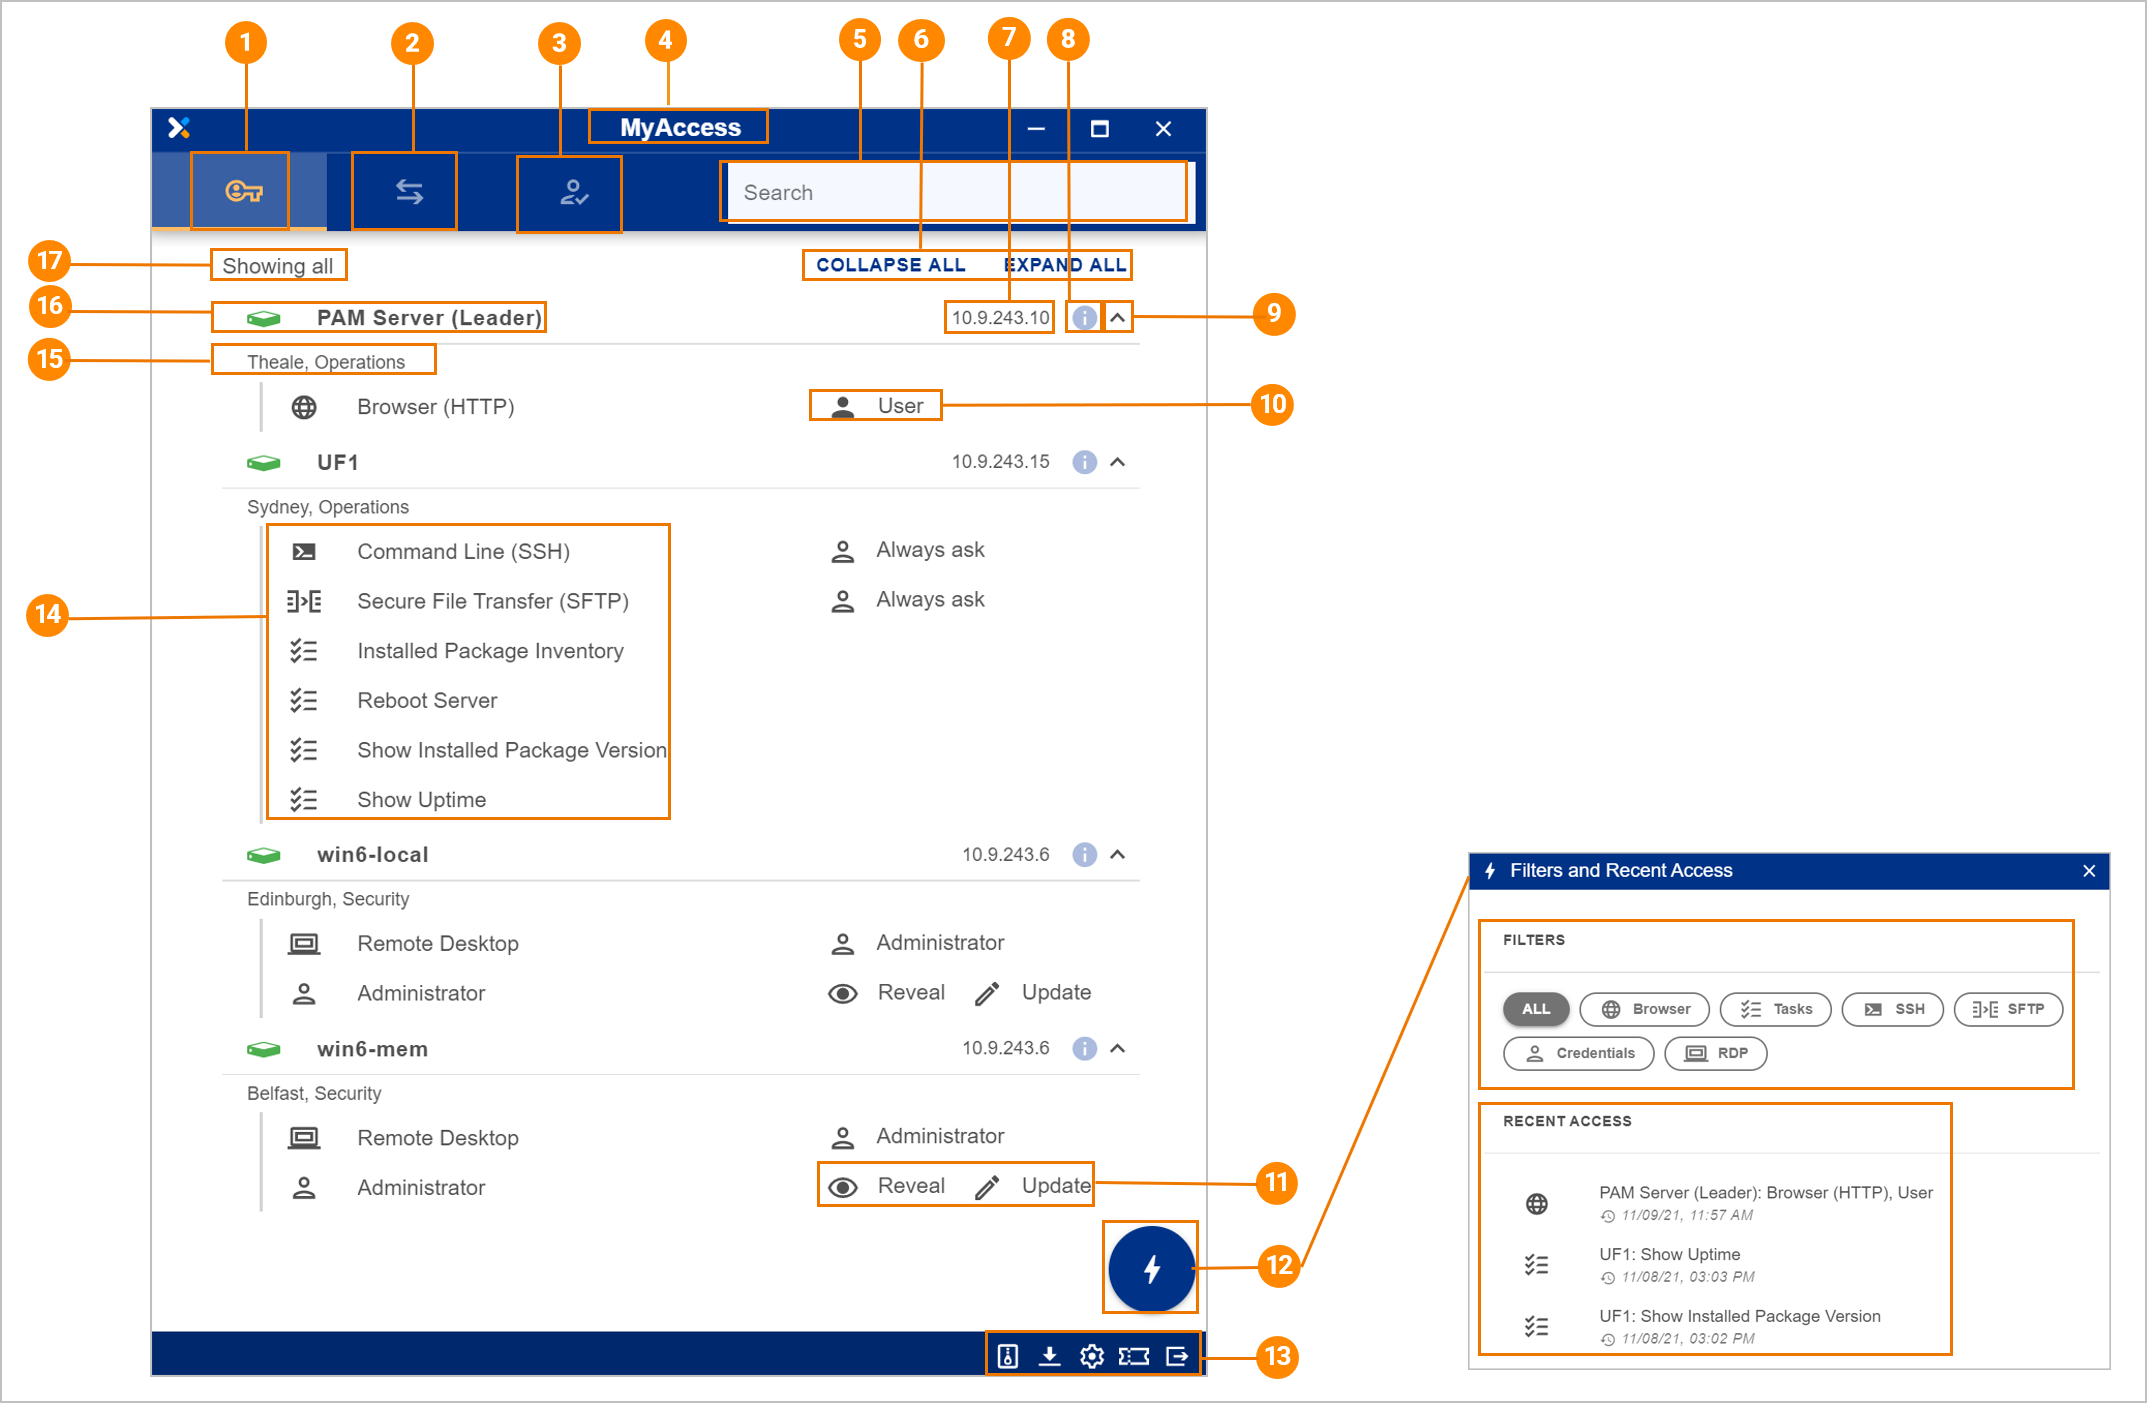Collapse the PAM Server (Leader) entry chevron

(x=1119, y=317)
